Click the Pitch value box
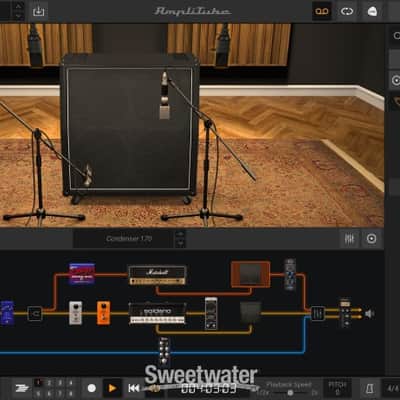 [x=337, y=388]
